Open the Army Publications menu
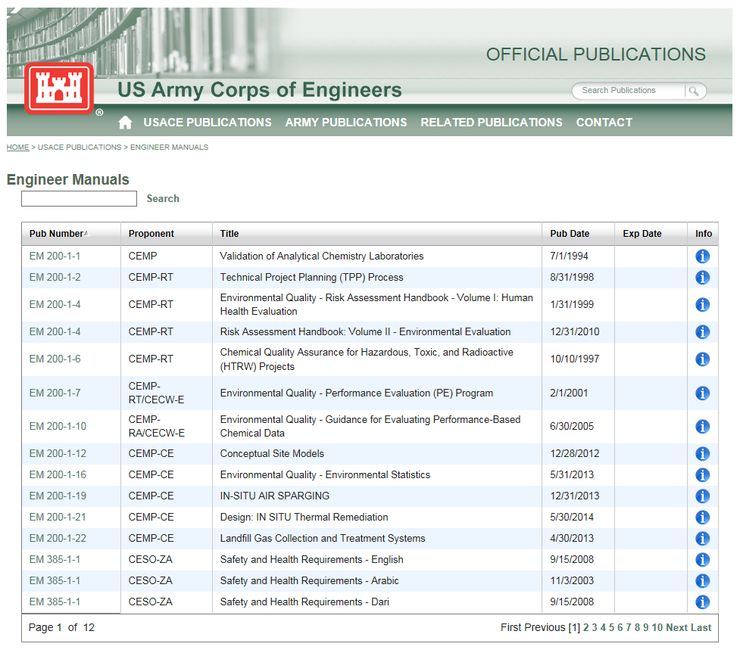740x656 pixels. 346,122
